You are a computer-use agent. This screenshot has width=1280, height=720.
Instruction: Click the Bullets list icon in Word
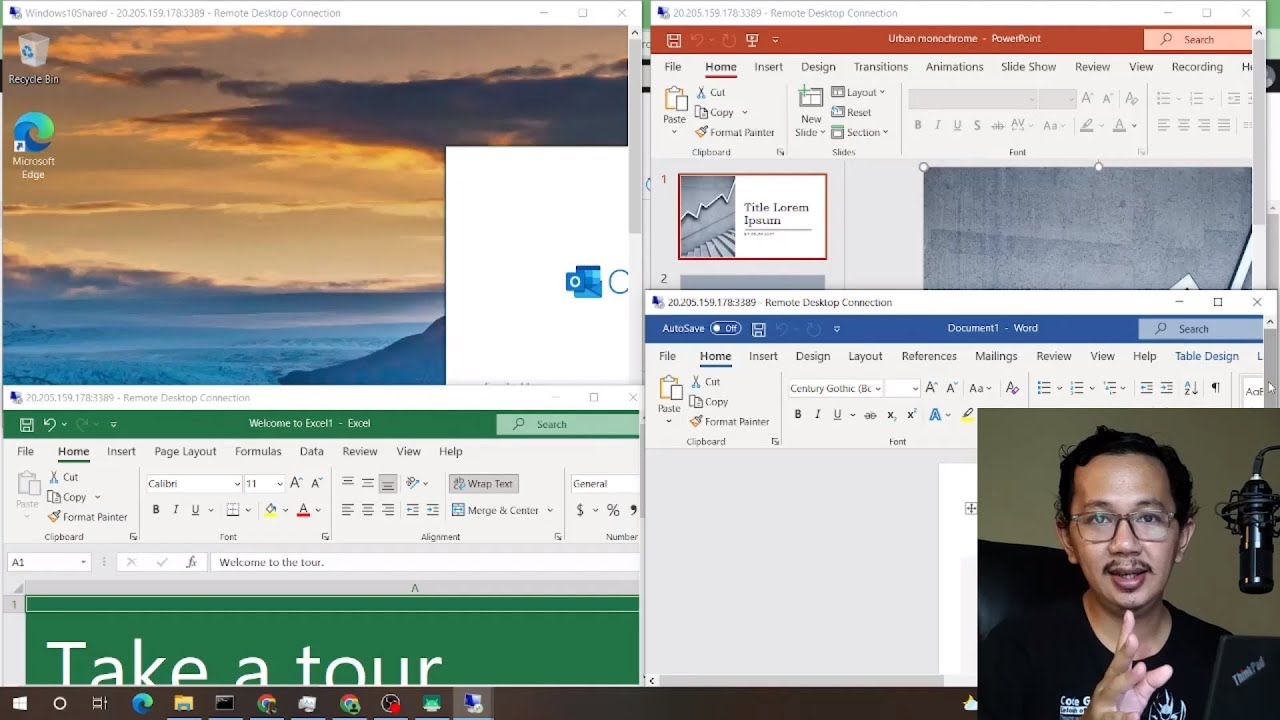pyautogui.click(x=1044, y=388)
